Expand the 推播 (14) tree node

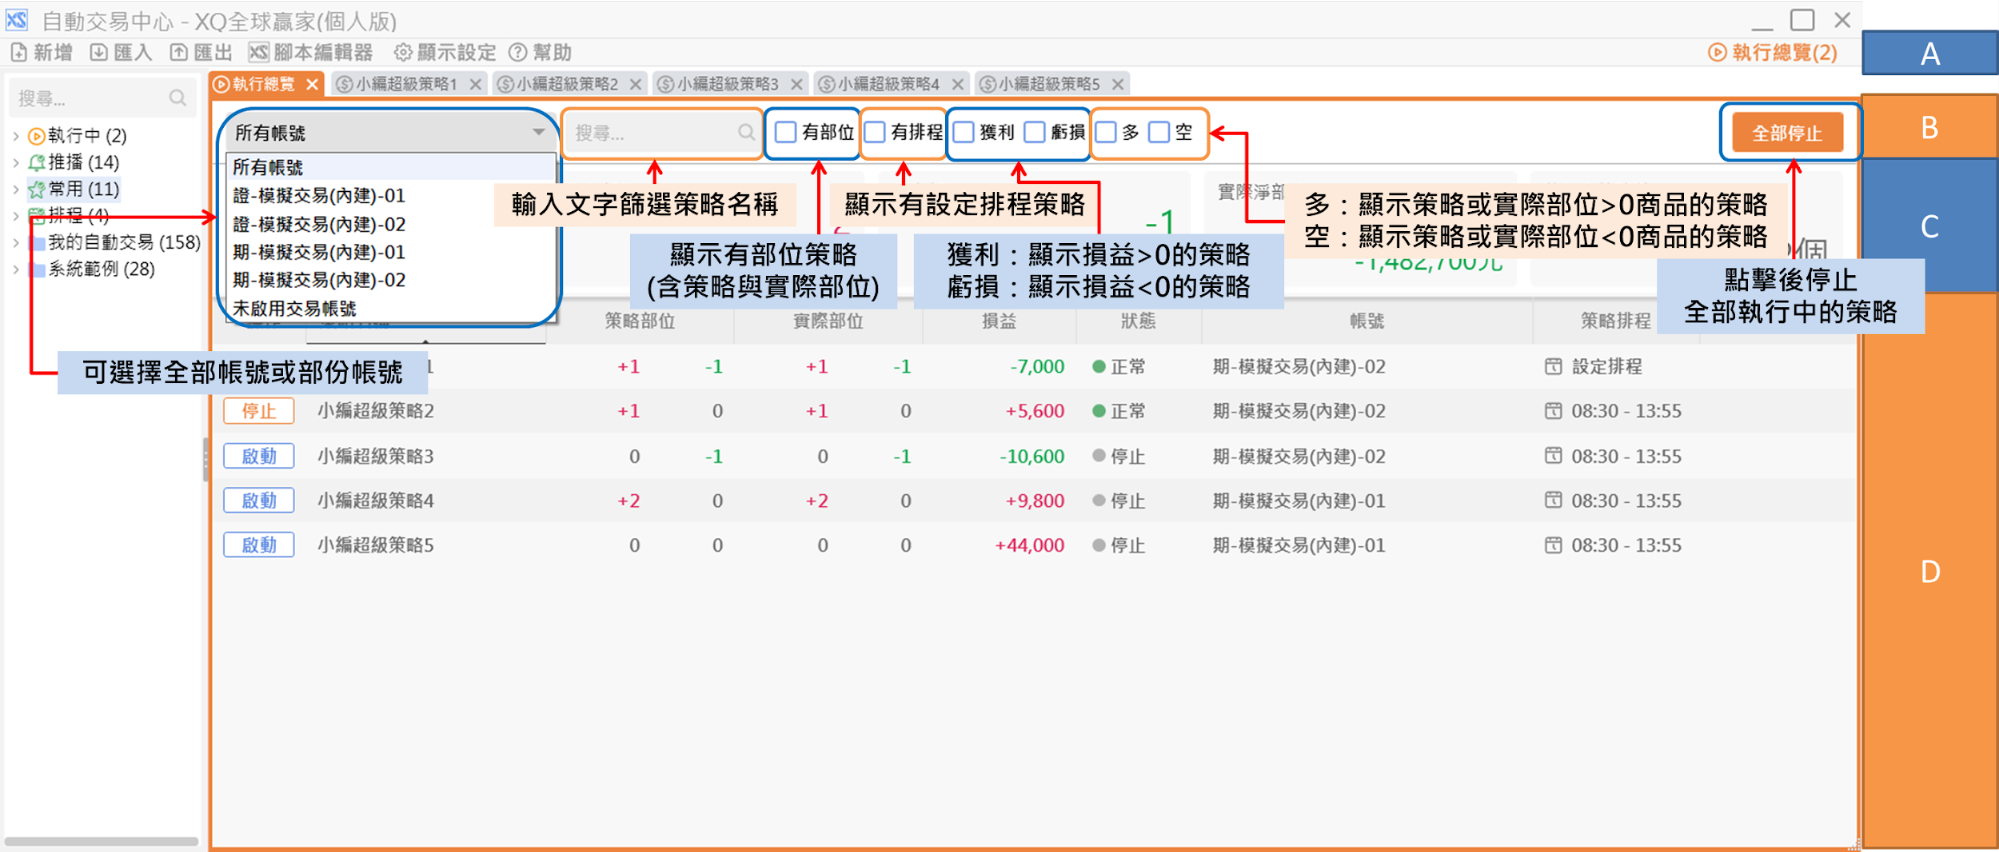point(16,162)
